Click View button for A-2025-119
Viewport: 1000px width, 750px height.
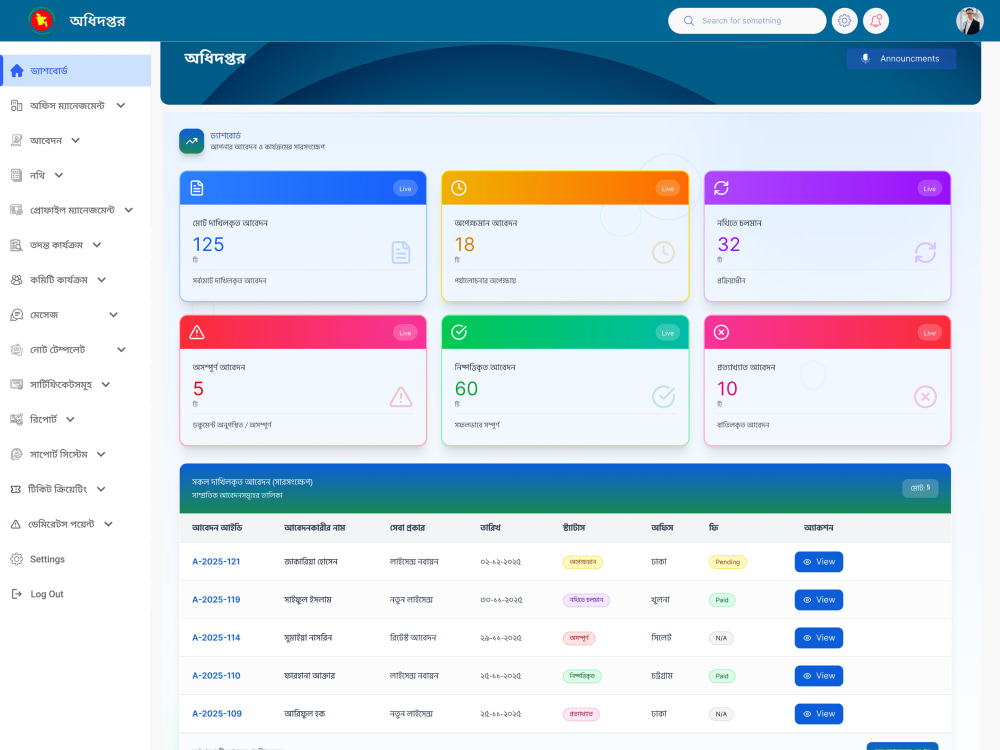pos(818,599)
